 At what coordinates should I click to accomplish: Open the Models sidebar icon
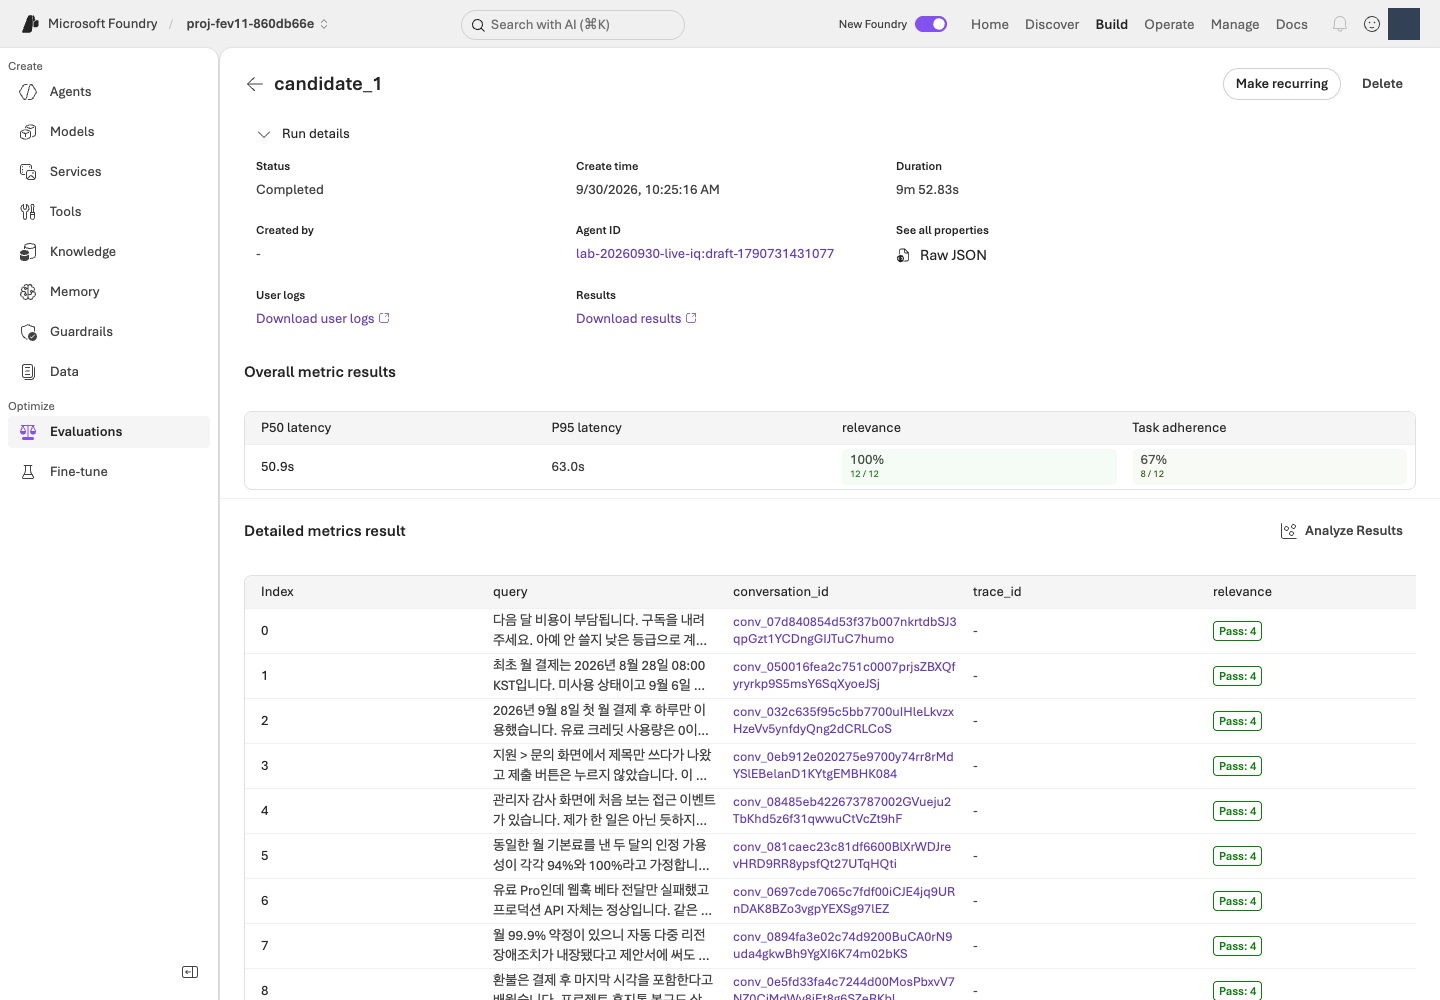point(28,132)
